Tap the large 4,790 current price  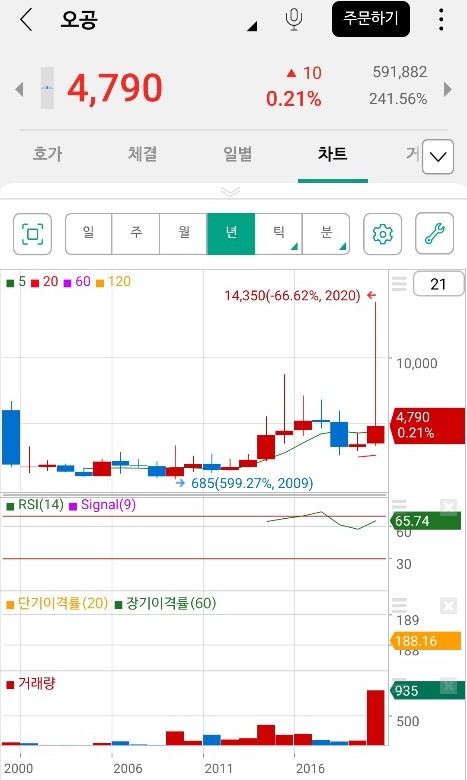114,89
